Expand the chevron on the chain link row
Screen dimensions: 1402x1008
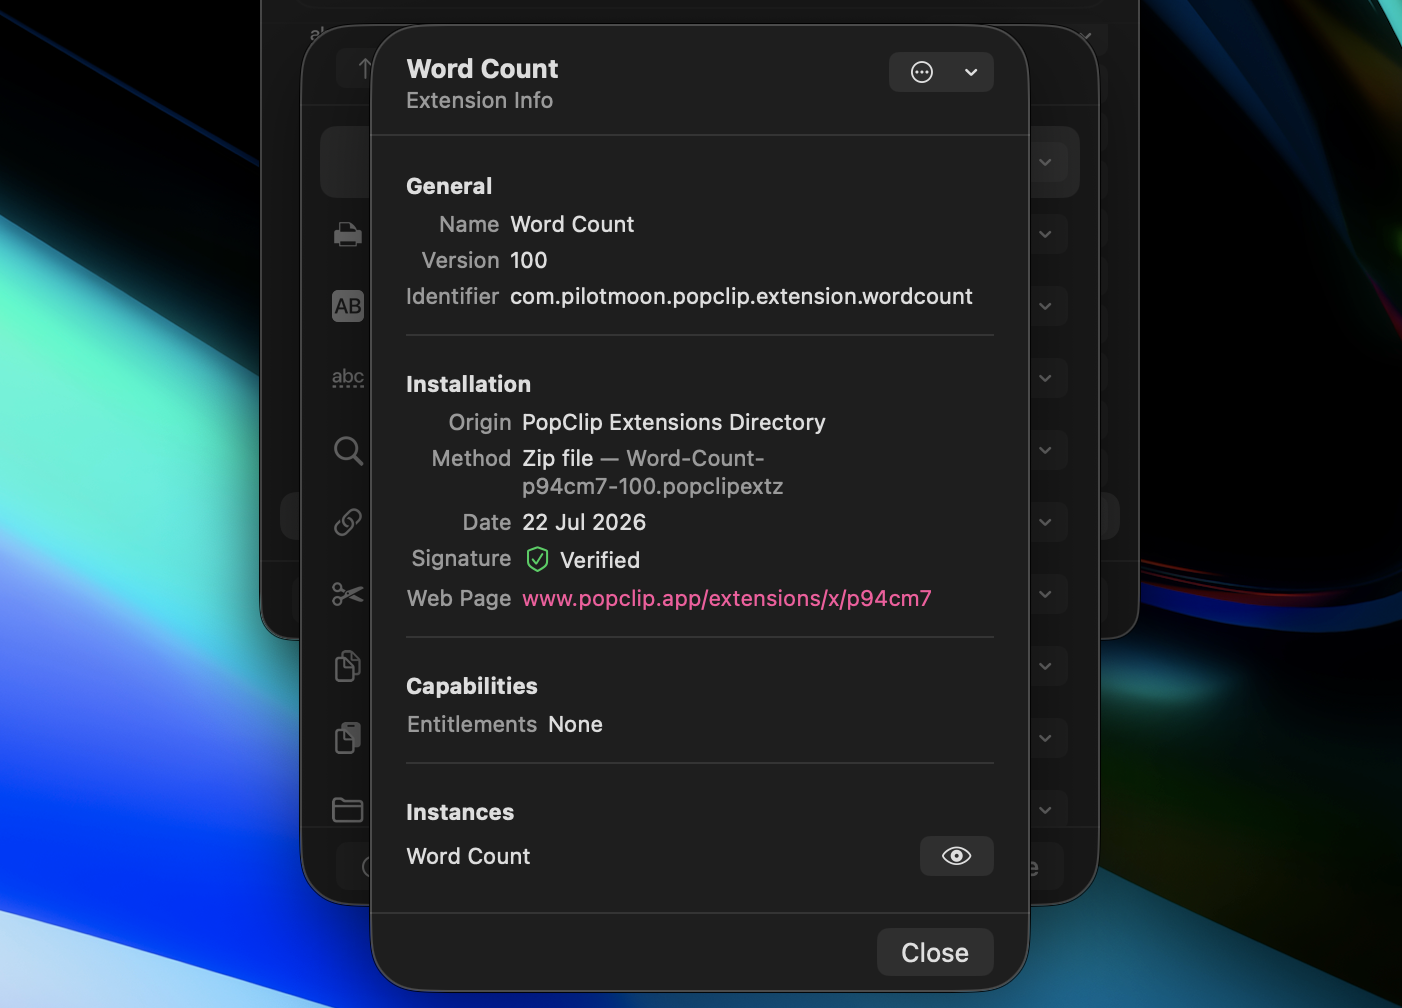coord(1045,522)
